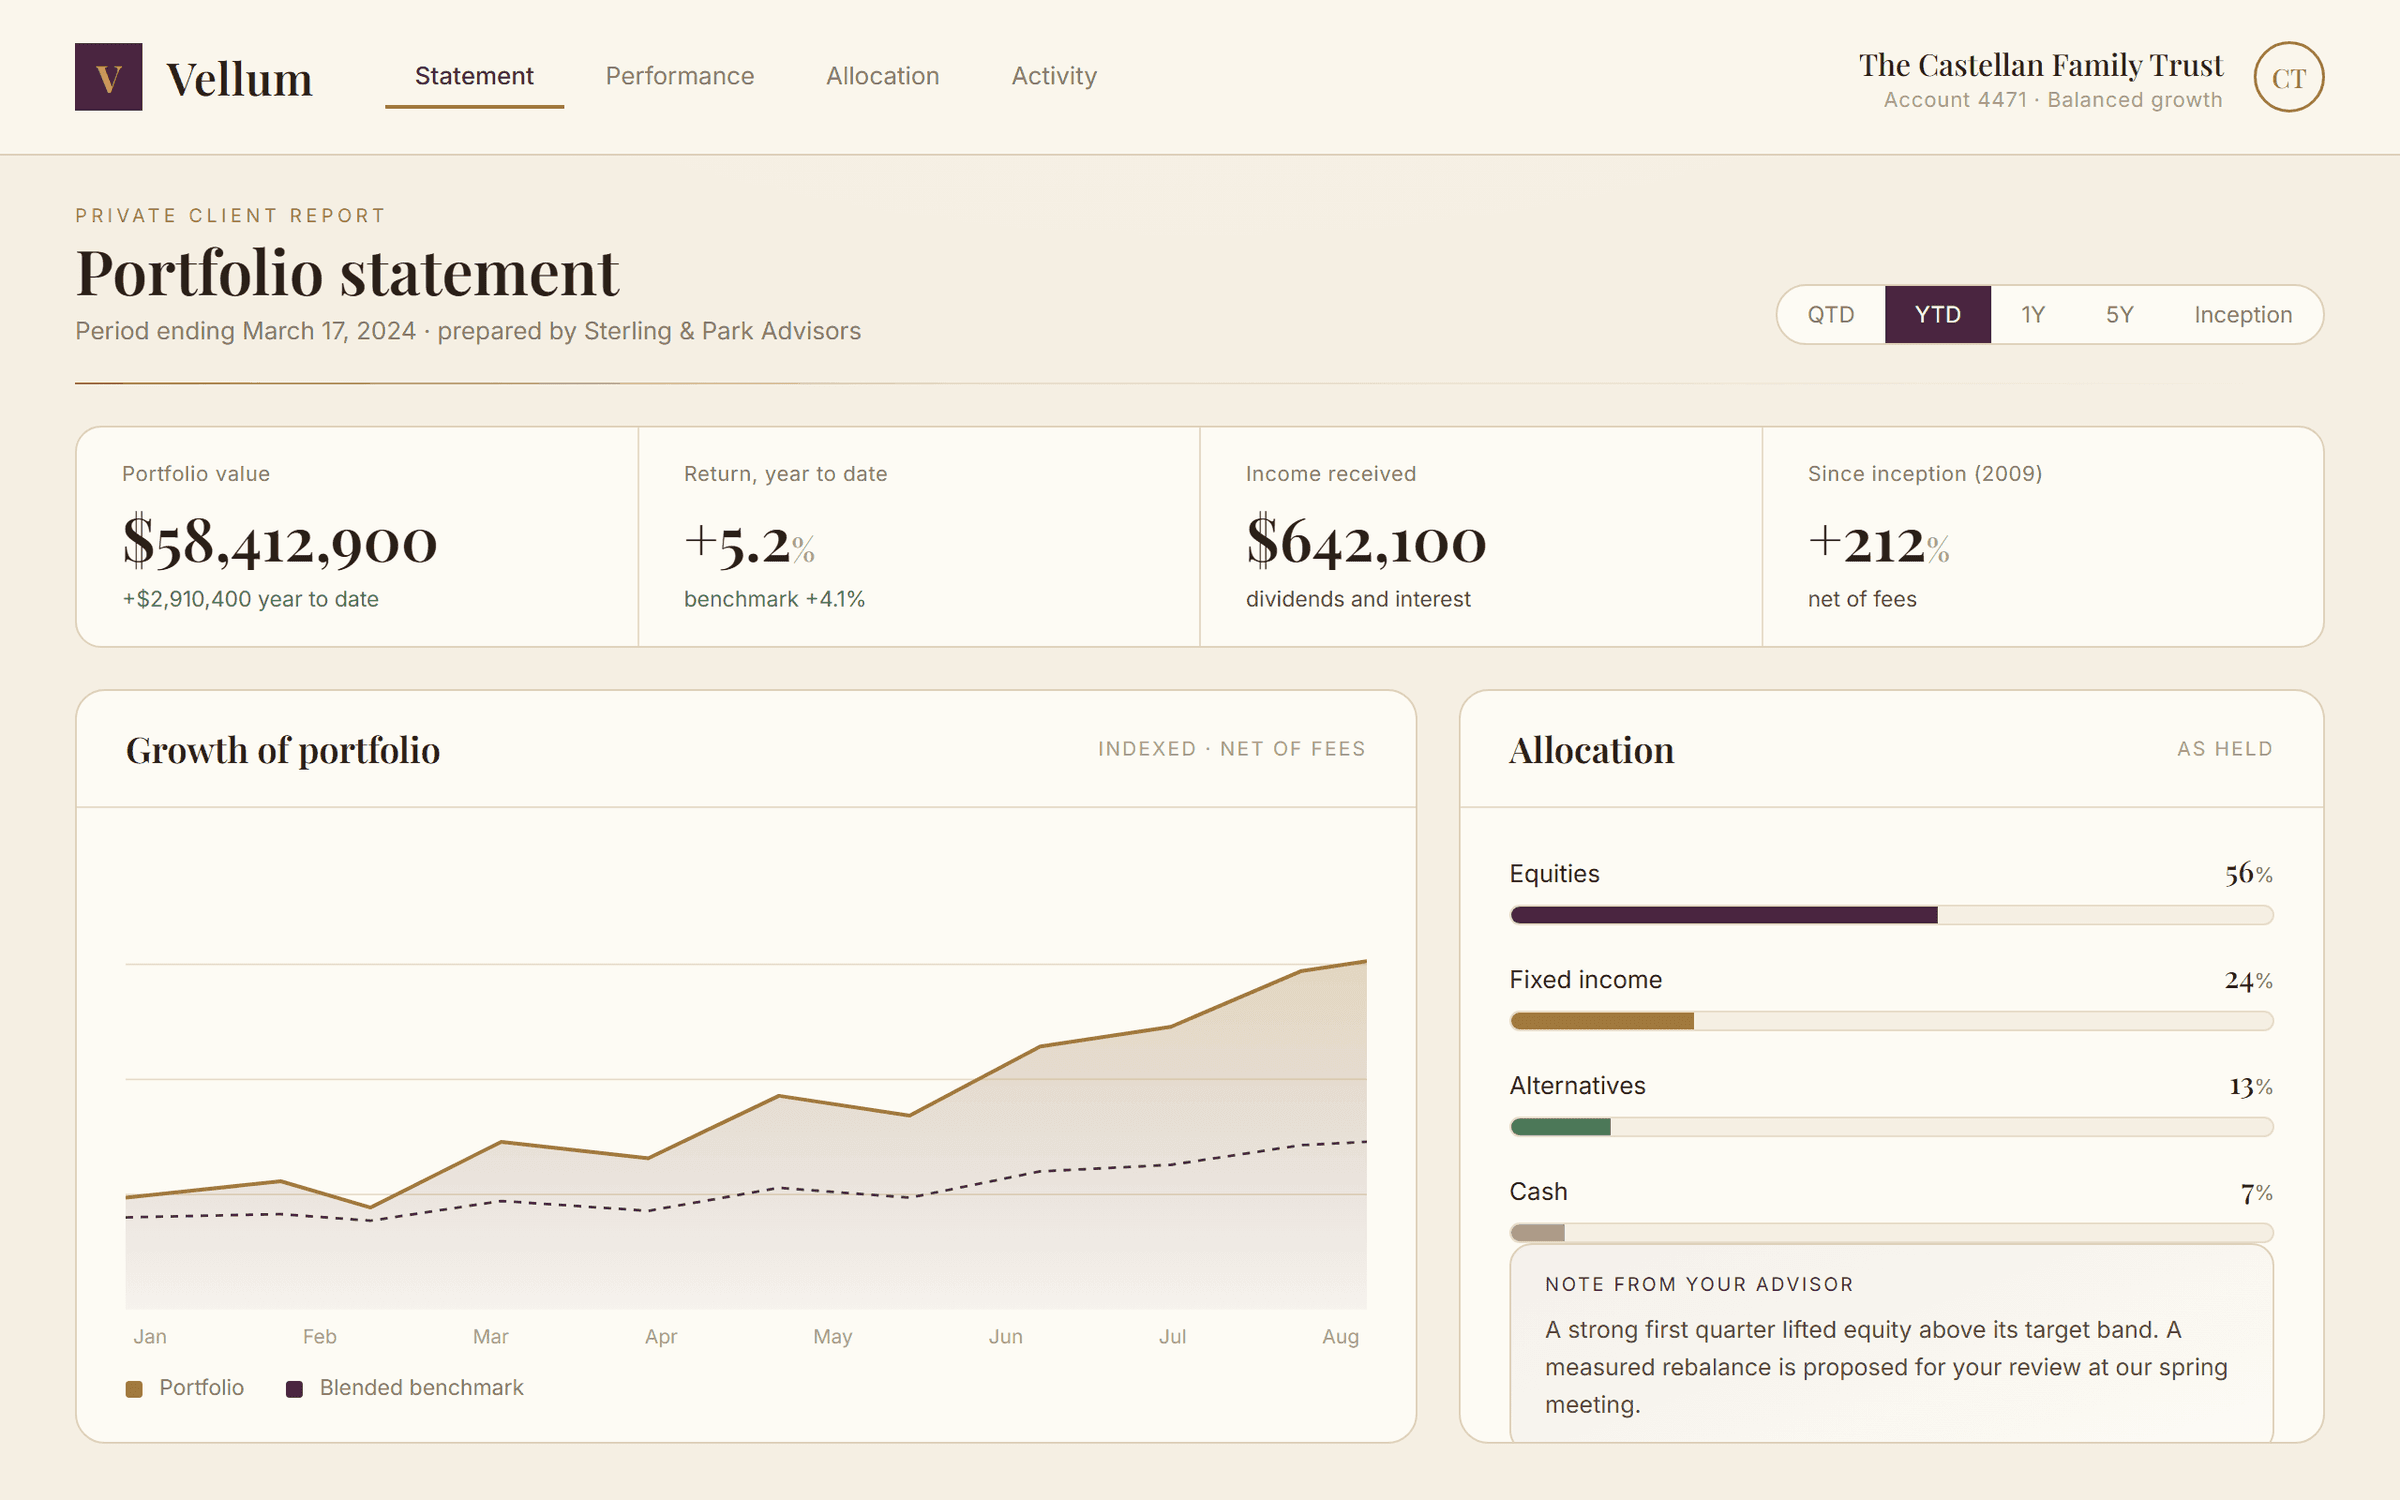Click the Portfolio statement title
This screenshot has width=2400, height=1500.
347,272
